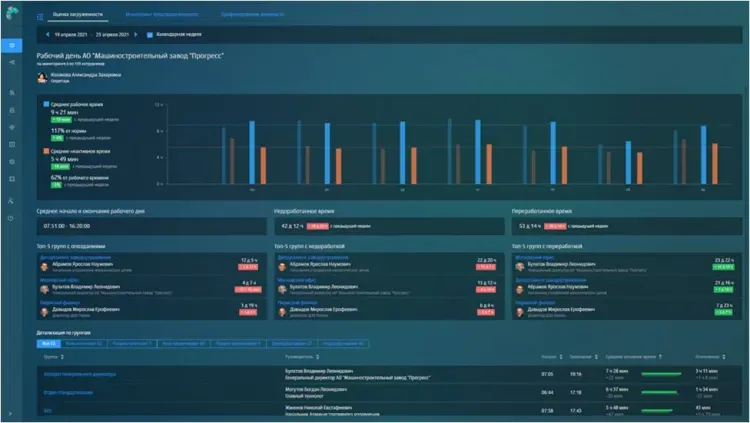
Task: Select the Все filter chip in Детализация
Action: tap(48, 343)
